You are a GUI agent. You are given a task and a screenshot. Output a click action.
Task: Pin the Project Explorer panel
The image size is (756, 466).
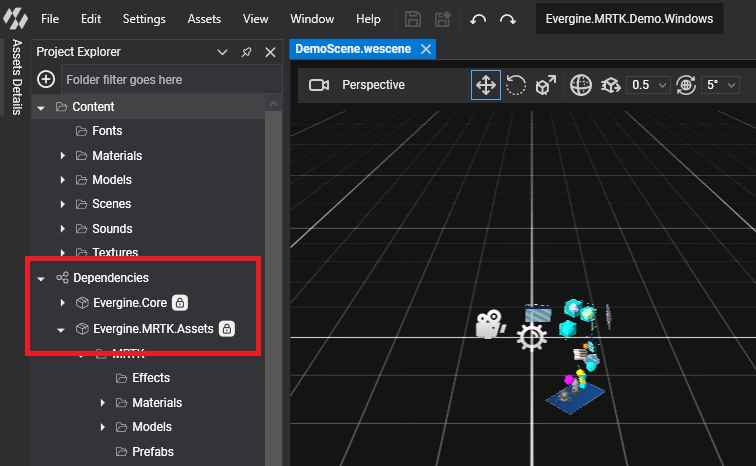(247, 52)
